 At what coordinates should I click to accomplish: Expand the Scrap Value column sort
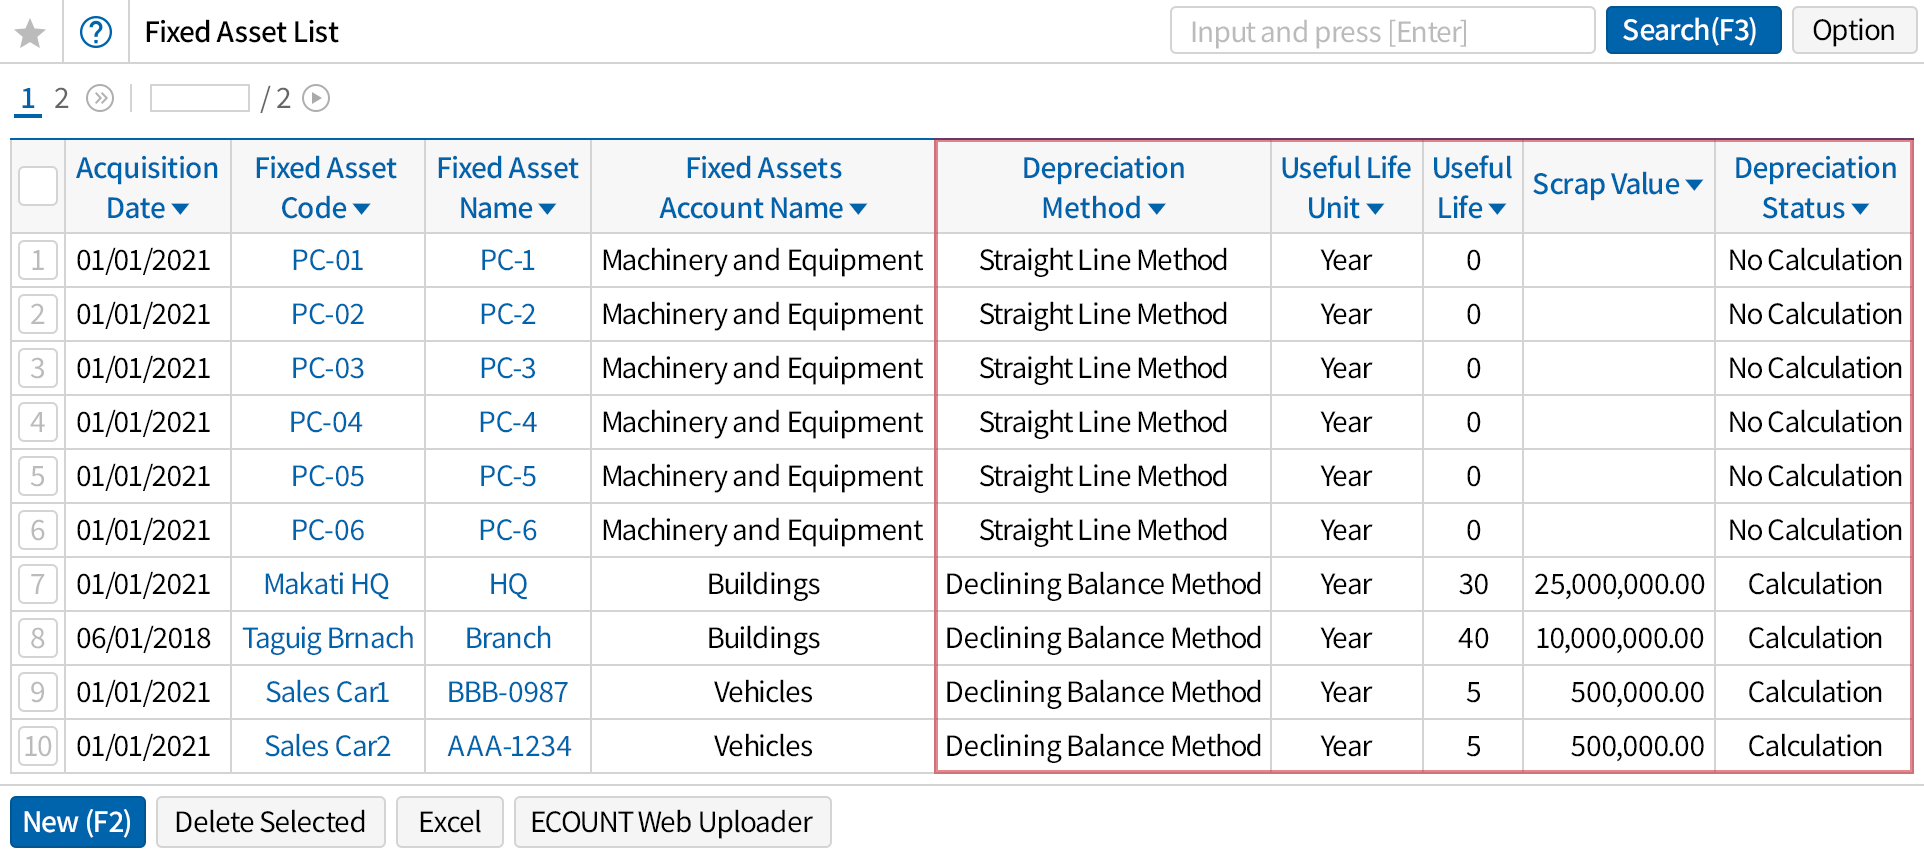pyautogui.click(x=1694, y=185)
